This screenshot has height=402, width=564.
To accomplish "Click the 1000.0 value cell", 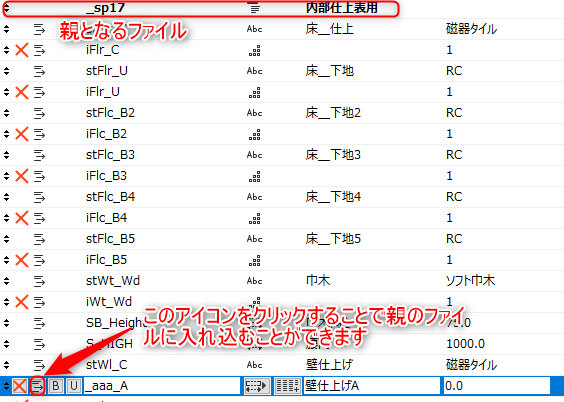I will (x=465, y=344).
